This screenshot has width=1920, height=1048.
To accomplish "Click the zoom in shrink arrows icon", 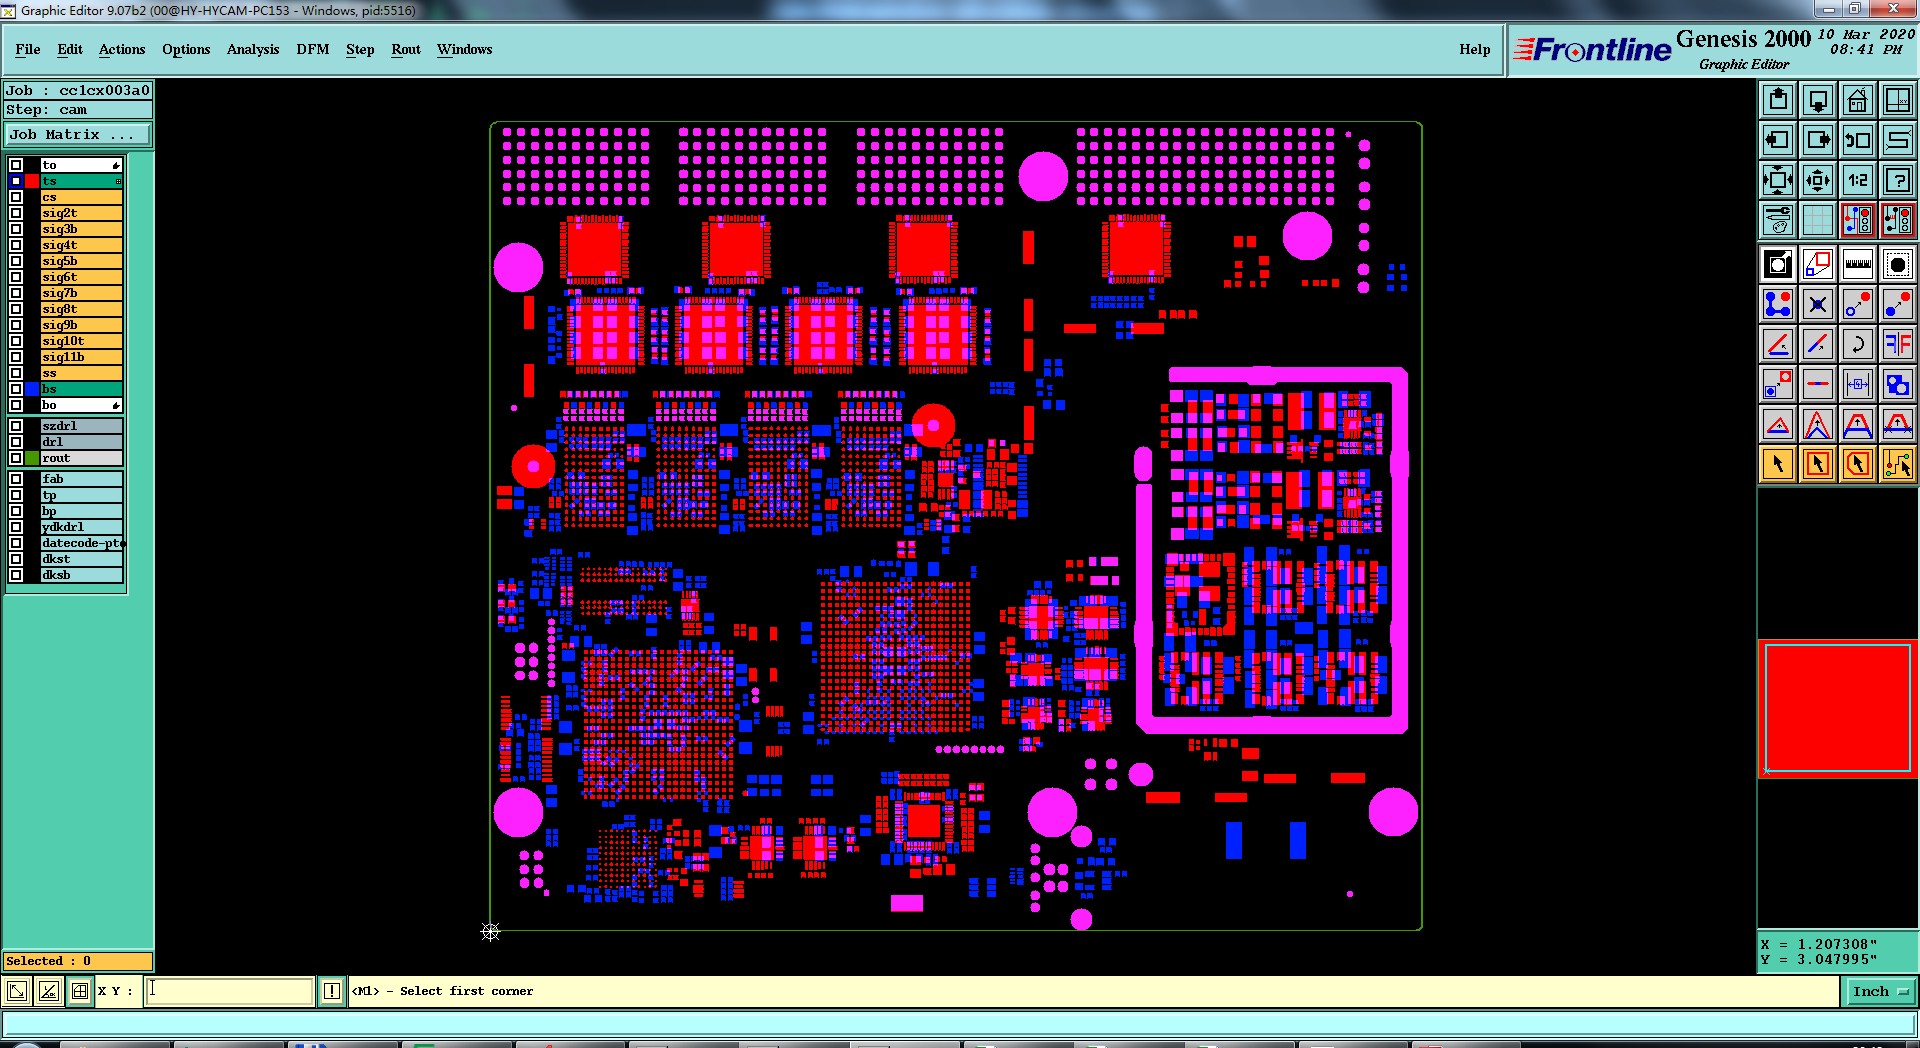I will (1818, 180).
